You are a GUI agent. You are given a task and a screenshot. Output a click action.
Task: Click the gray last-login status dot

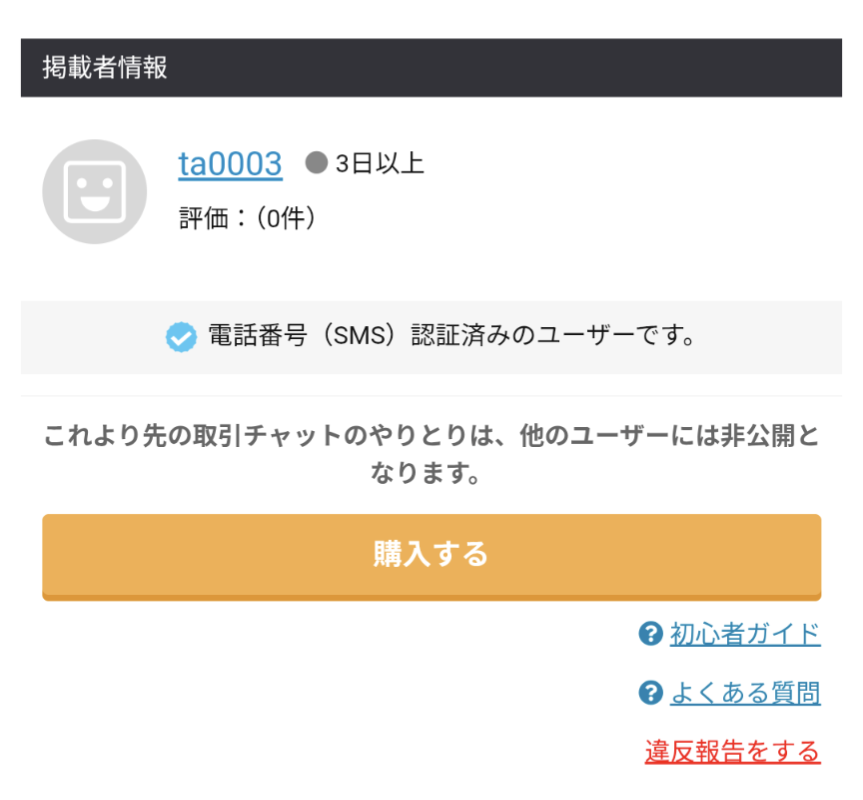tap(316, 163)
